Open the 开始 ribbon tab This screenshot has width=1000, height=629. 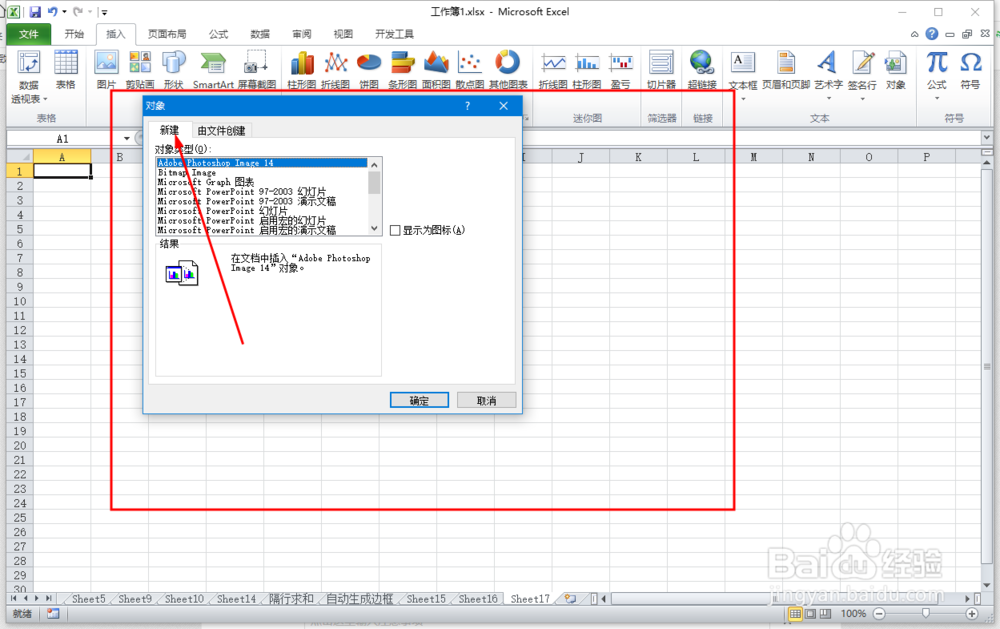point(74,34)
